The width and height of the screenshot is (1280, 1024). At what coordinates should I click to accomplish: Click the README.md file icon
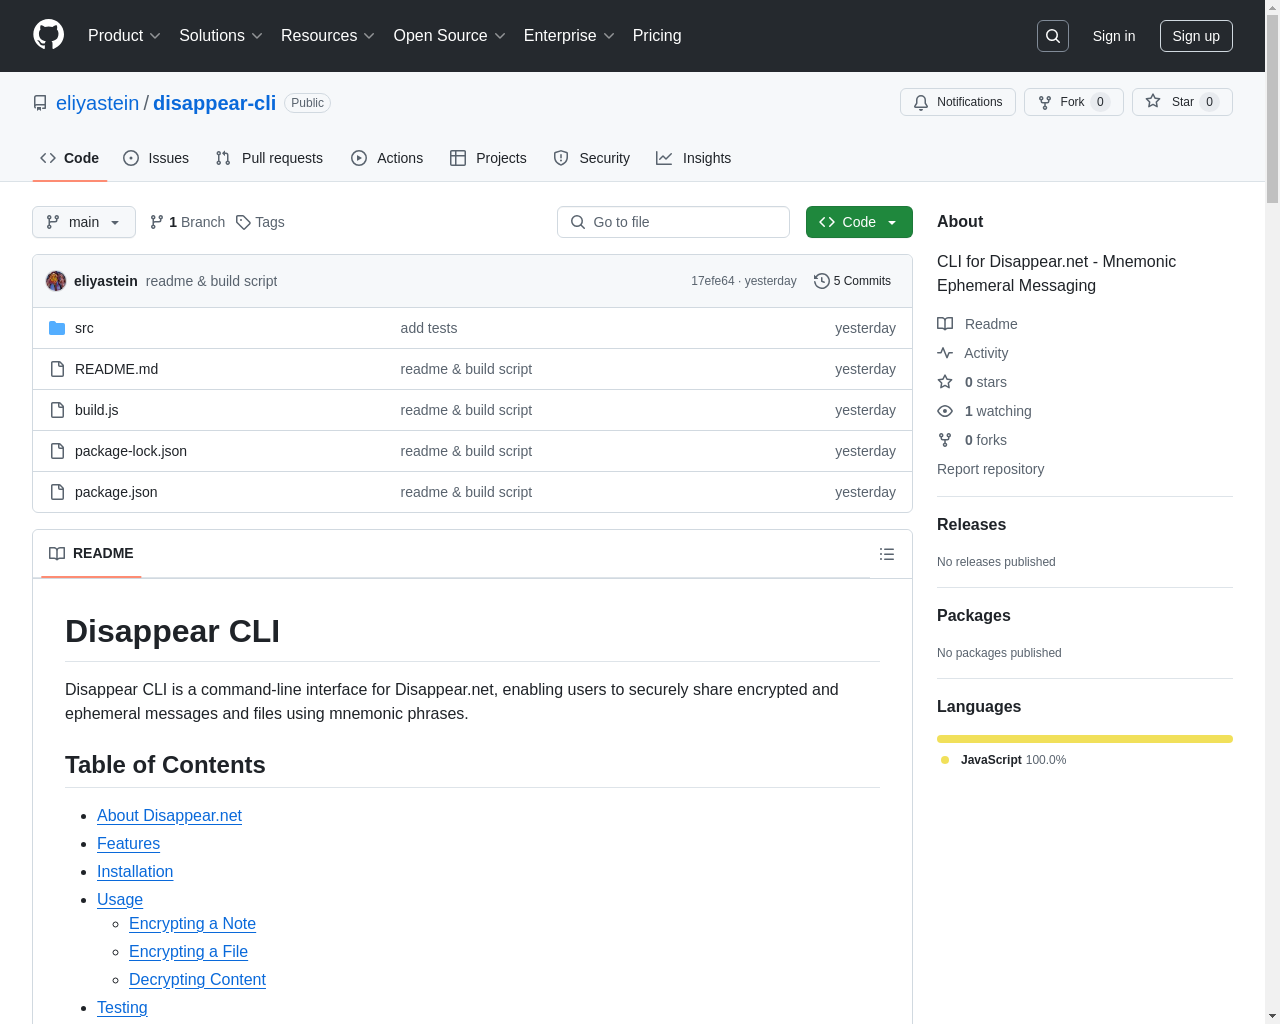coord(57,369)
